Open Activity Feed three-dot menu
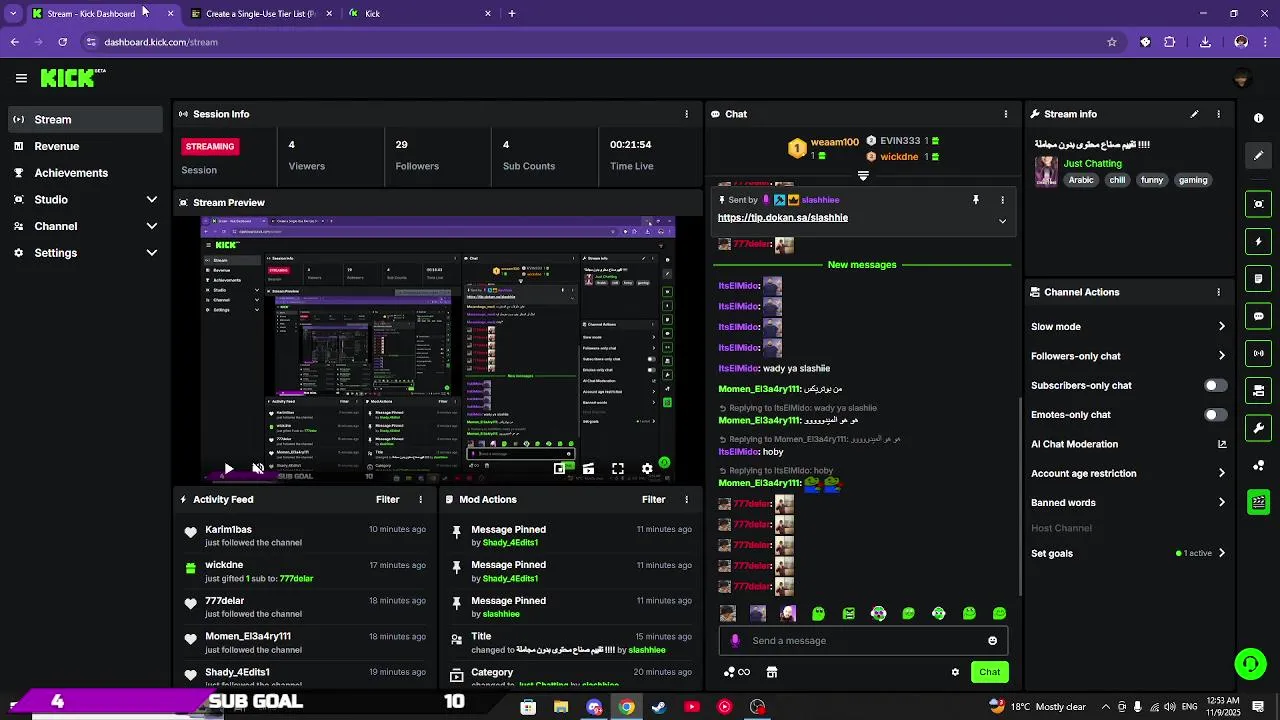Viewport: 1280px width, 720px height. 420,499
